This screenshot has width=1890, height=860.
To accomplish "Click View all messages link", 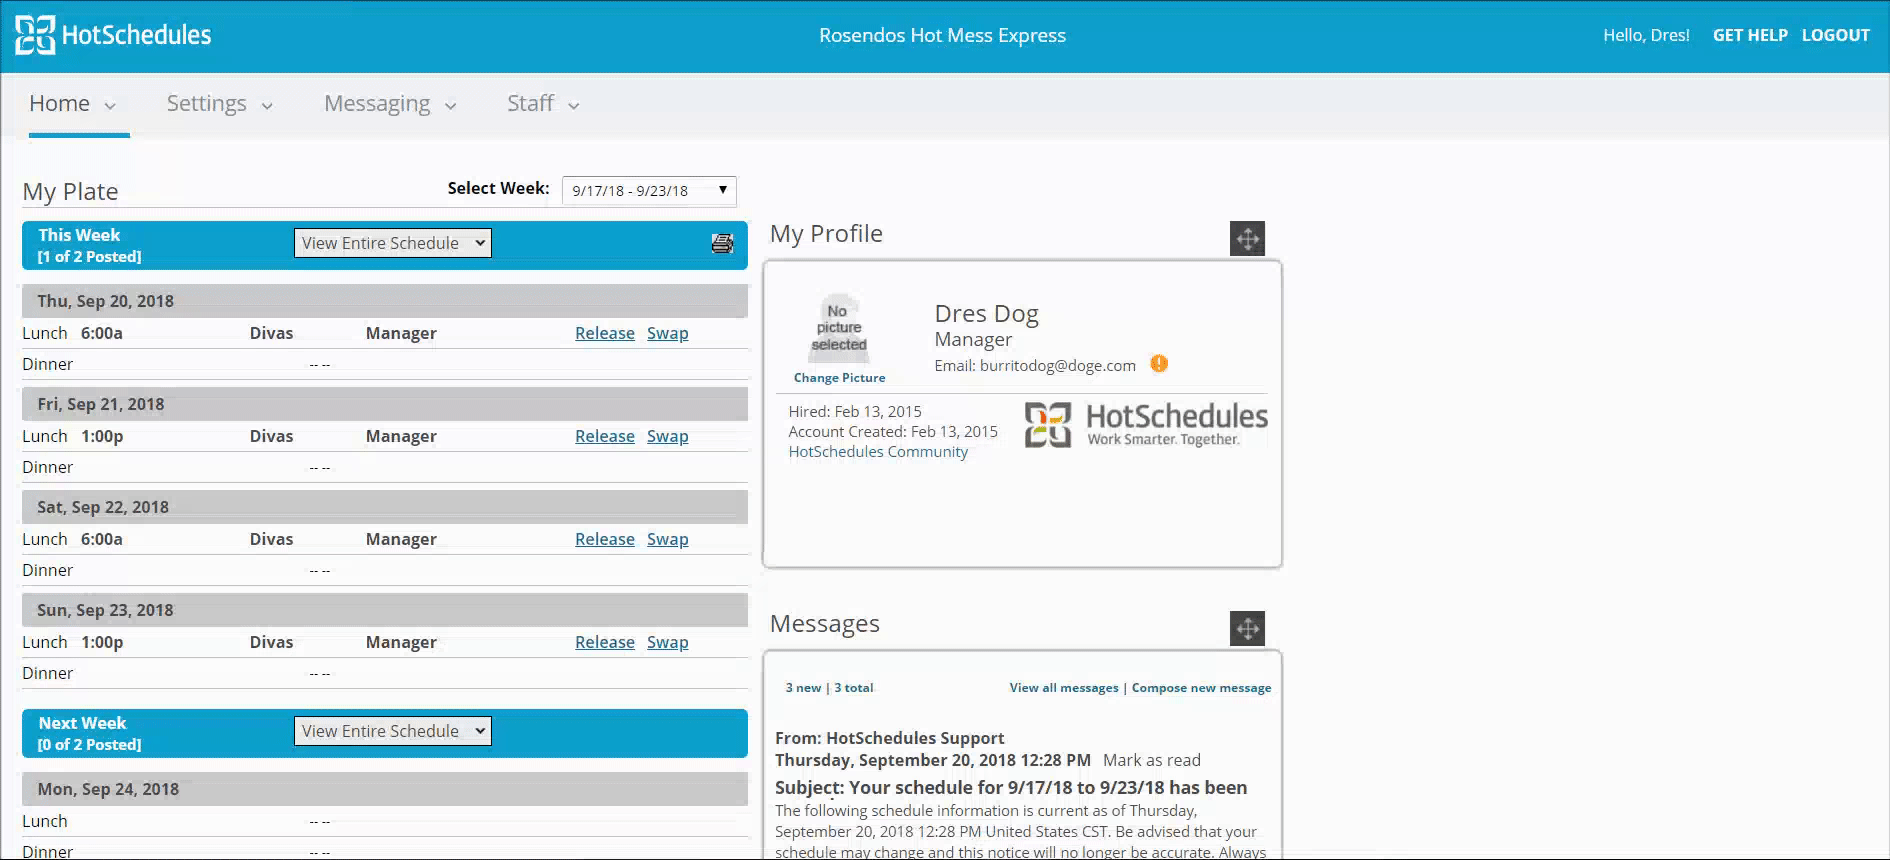I will point(1064,688).
